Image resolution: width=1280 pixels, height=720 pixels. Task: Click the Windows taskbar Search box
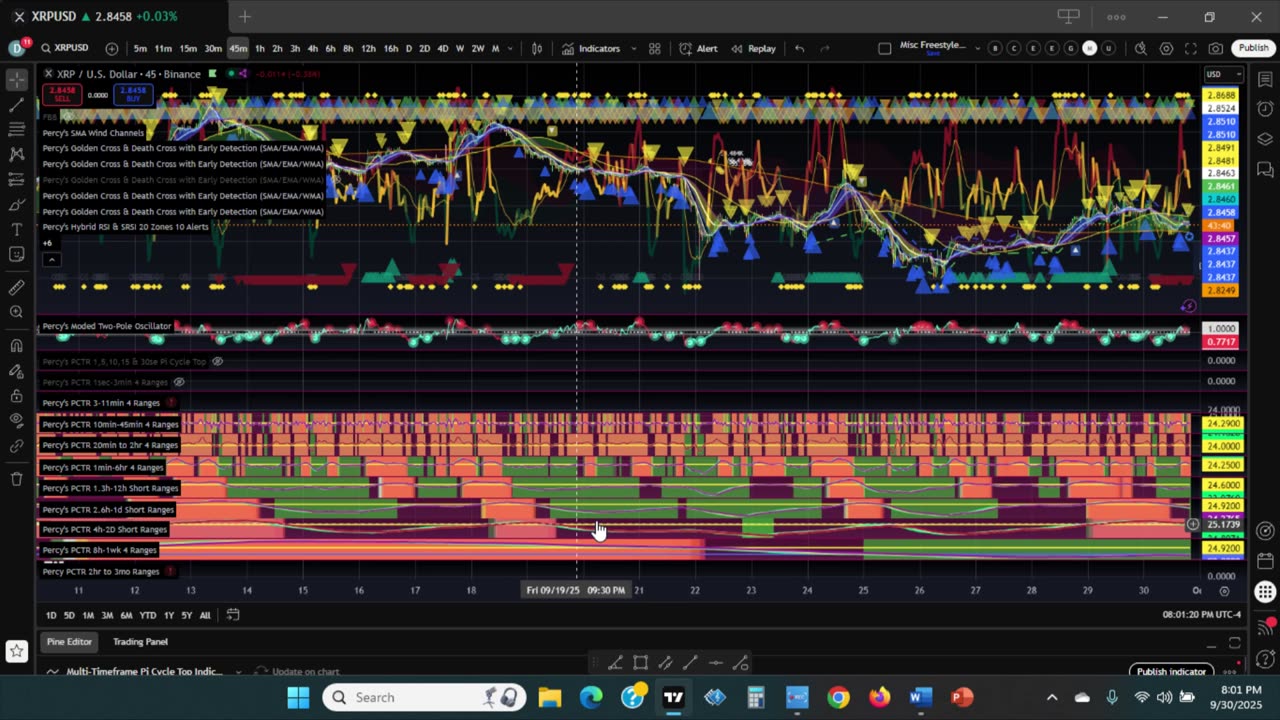pos(425,697)
